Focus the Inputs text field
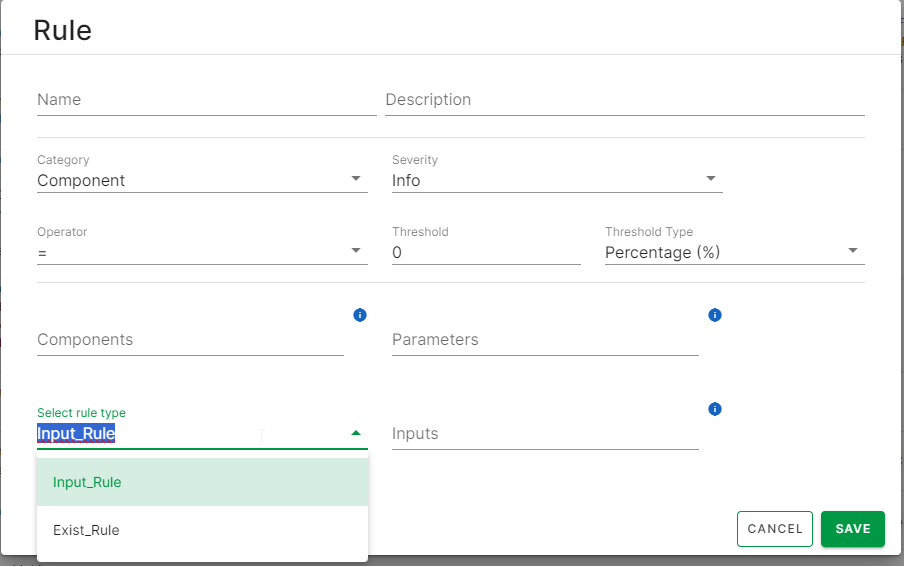The width and height of the screenshot is (904, 567). [x=545, y=434]
